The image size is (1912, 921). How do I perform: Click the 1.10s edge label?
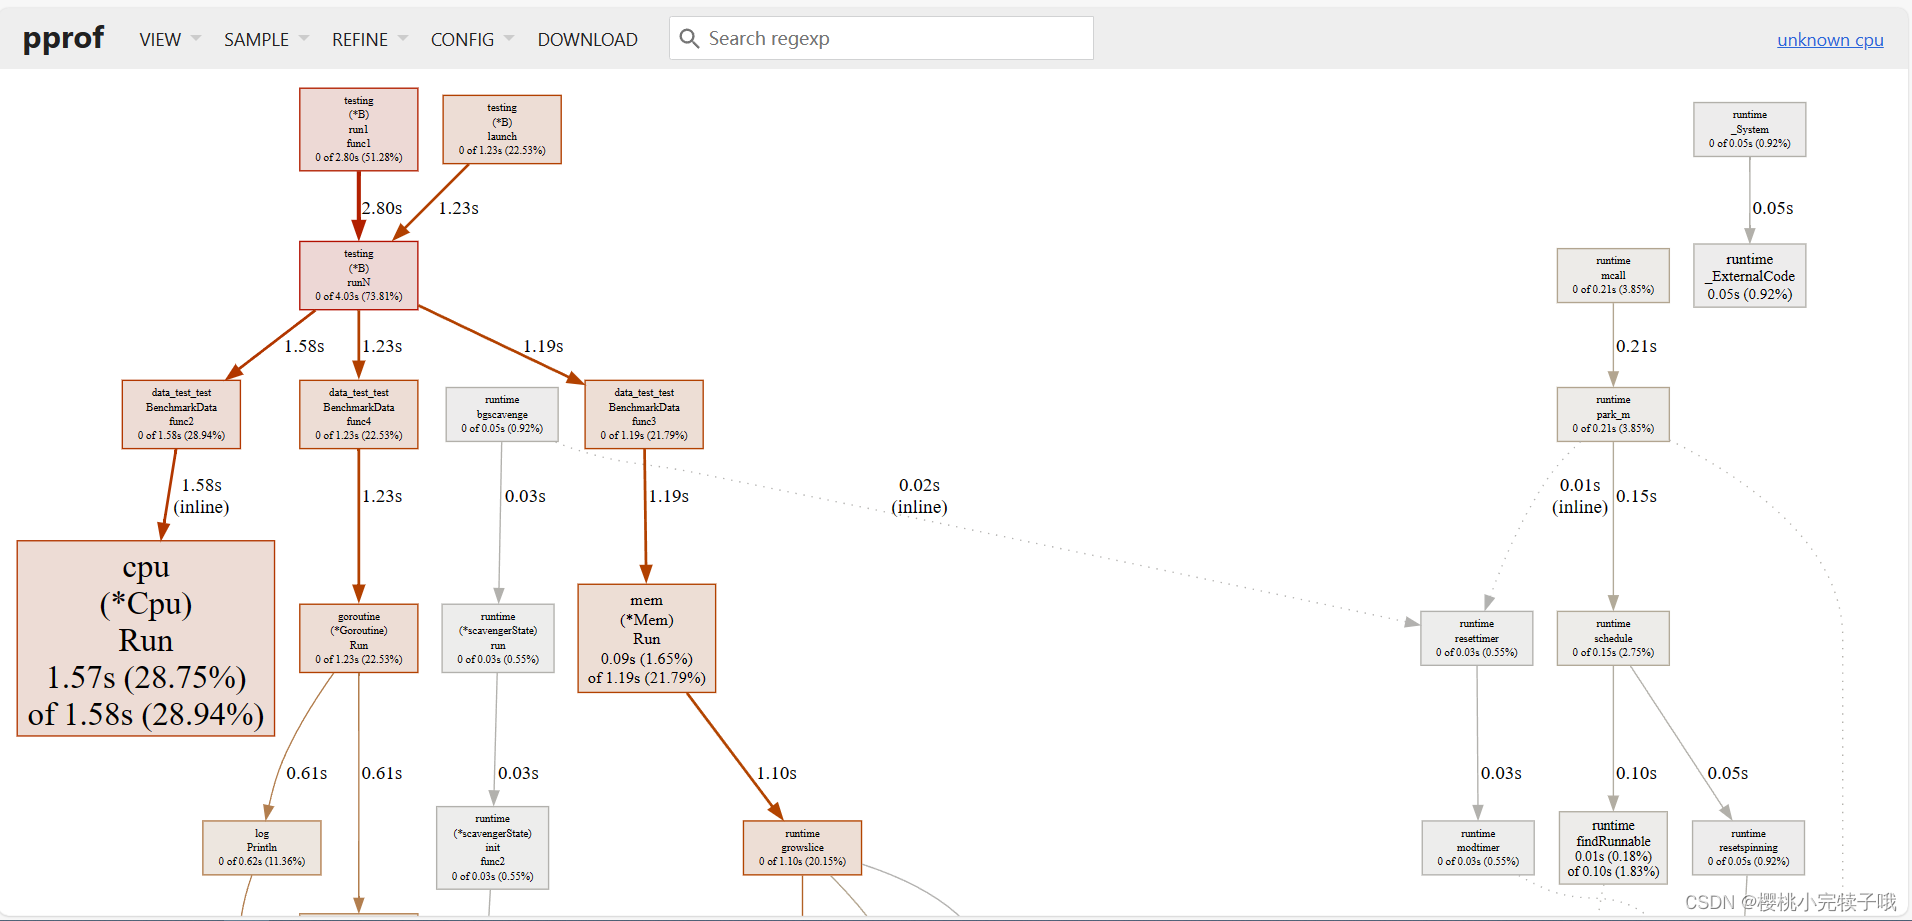(776, 773)
